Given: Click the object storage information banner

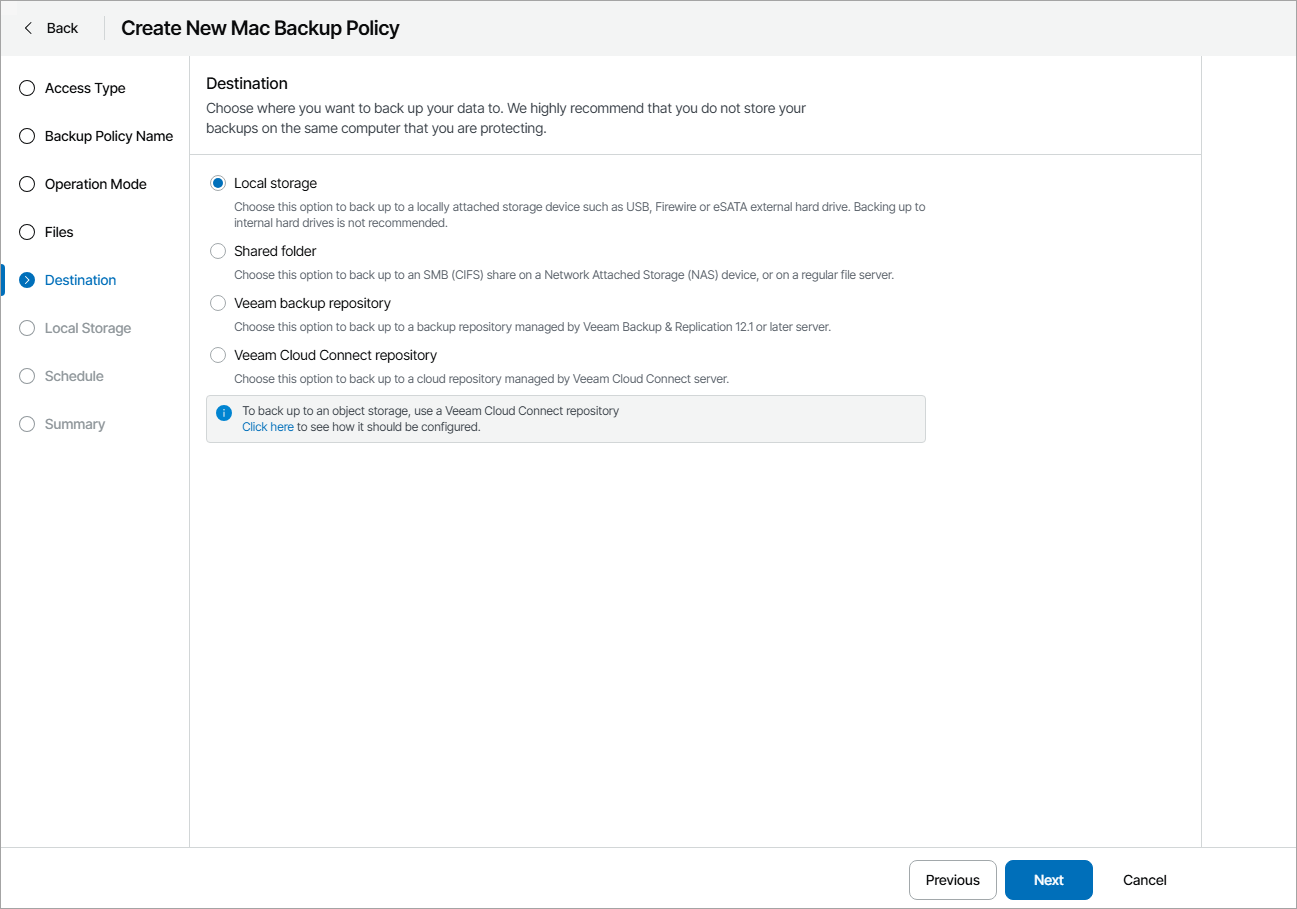Looking at the screenshot, I should pyautogui.click(x=565, y=418).
